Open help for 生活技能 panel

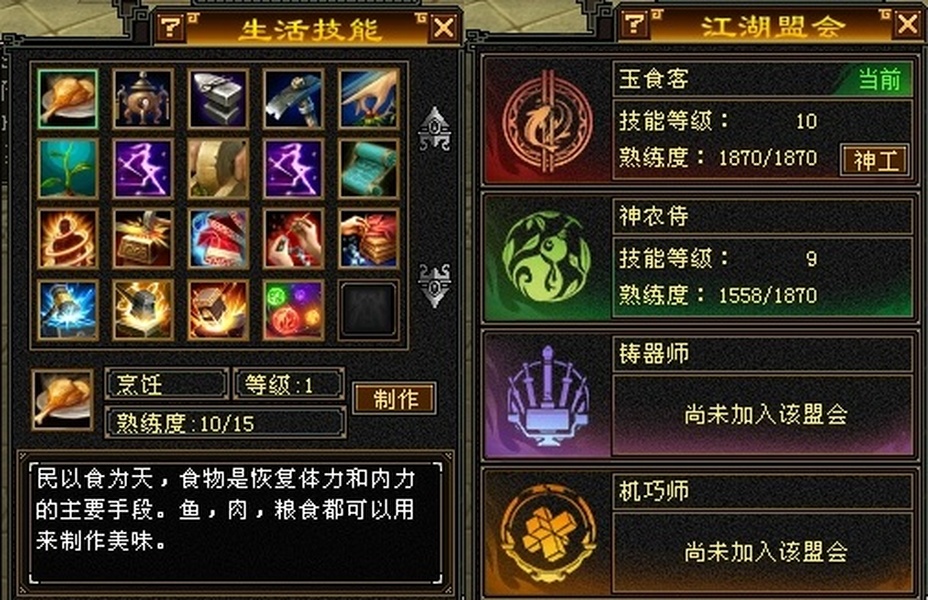click(x=170, y=28)
